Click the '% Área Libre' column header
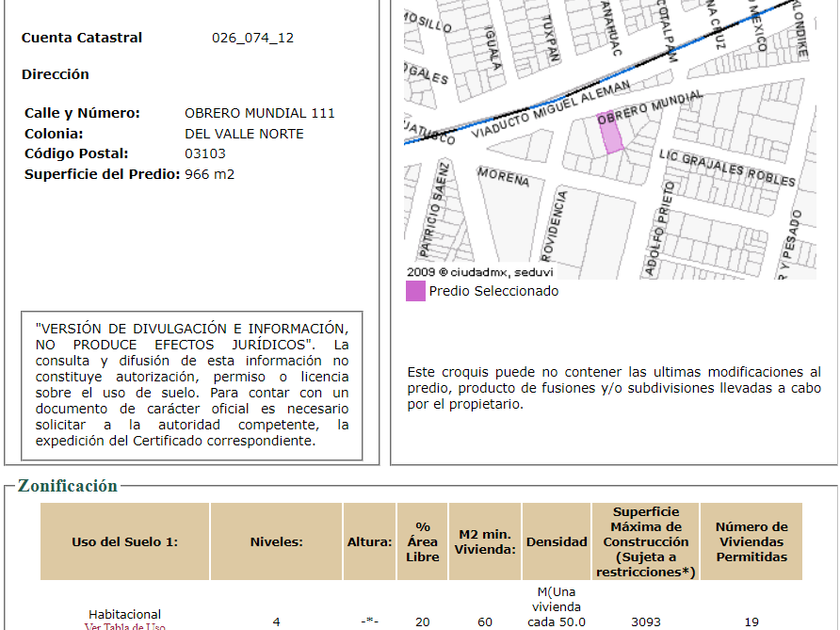840x630 pixels. click(x=422, y=542)
